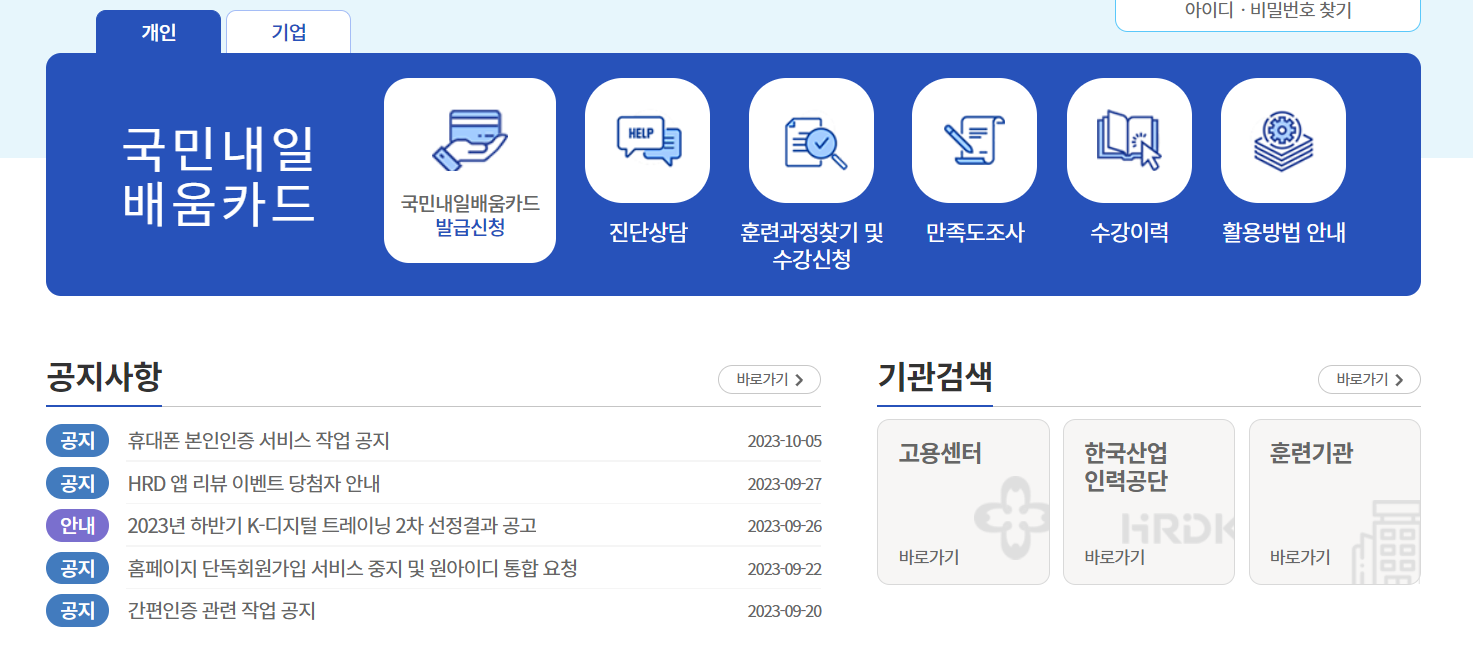
Task: Click the 진단상담 HELP speech bubble icon
Action: 647,140
